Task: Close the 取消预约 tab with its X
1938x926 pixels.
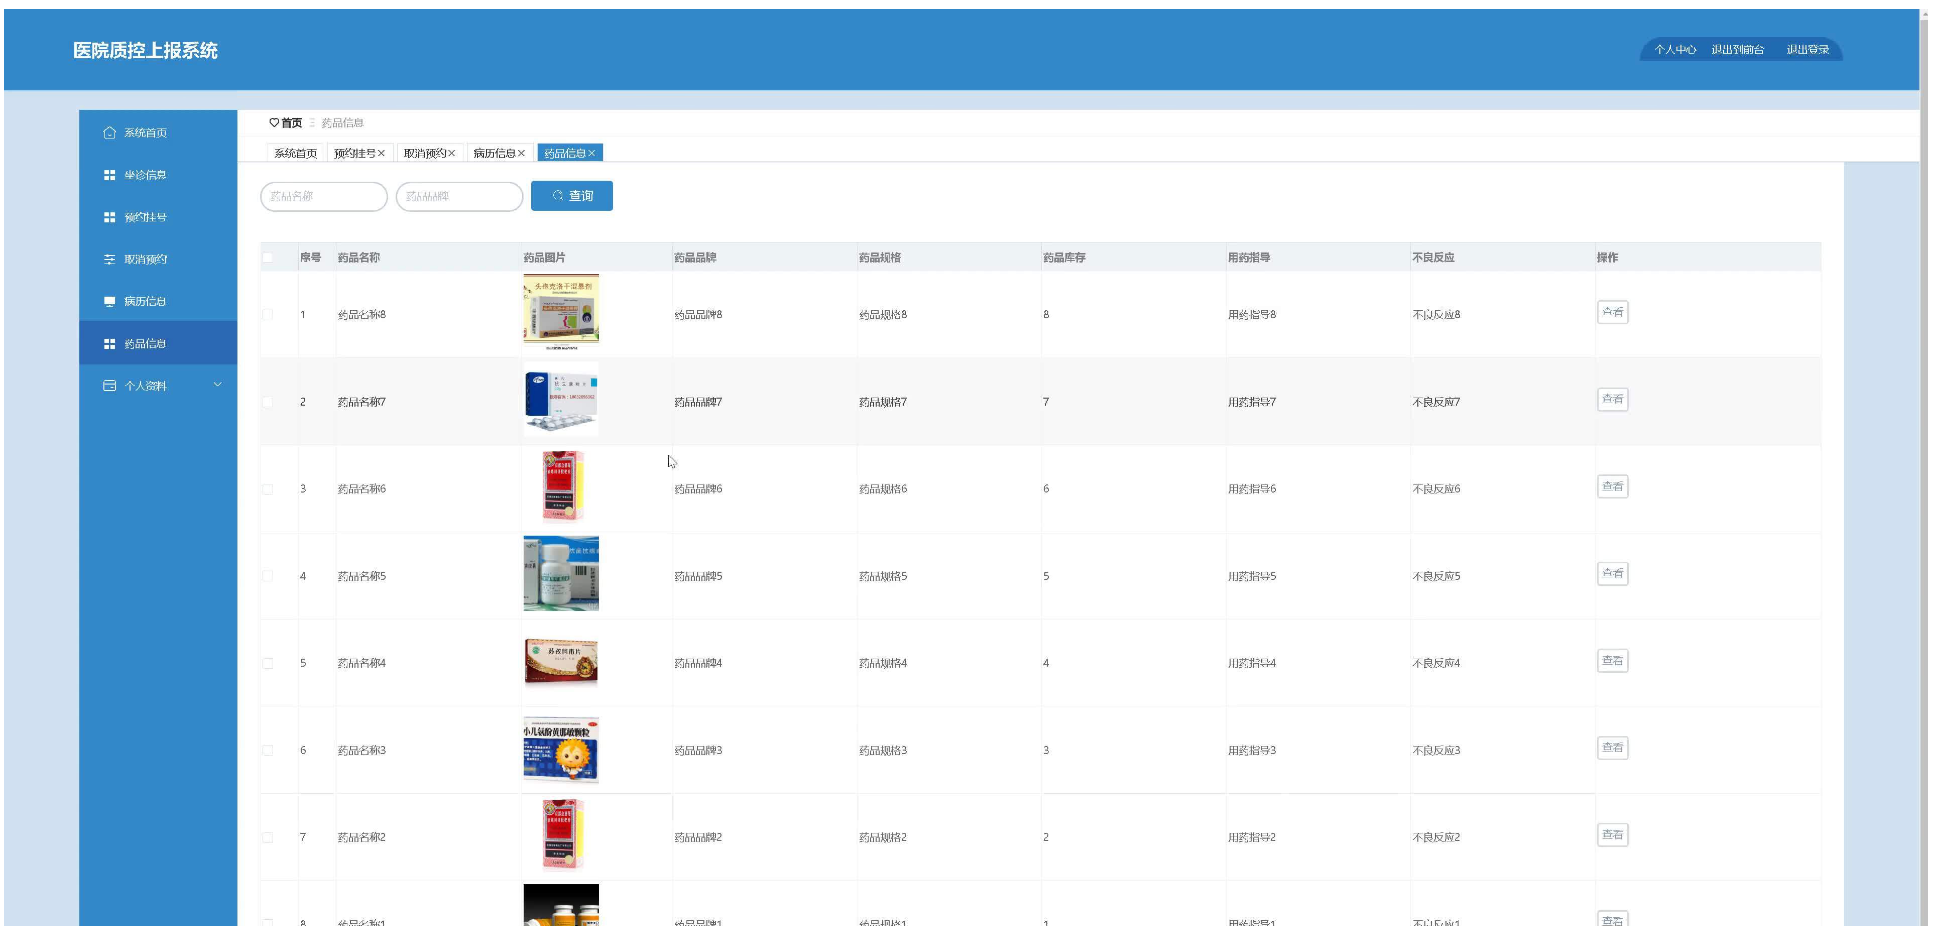Action: point(451,153)
